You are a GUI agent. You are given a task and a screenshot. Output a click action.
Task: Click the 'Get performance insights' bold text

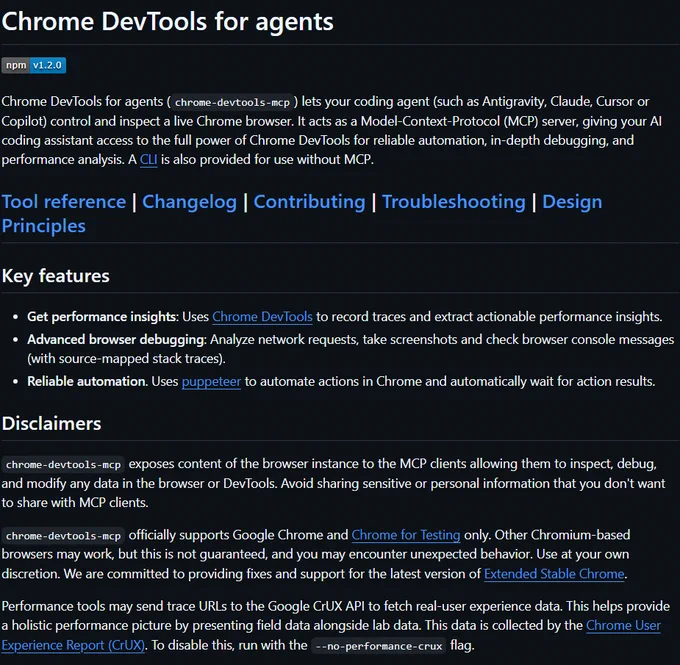pos(102,317)
